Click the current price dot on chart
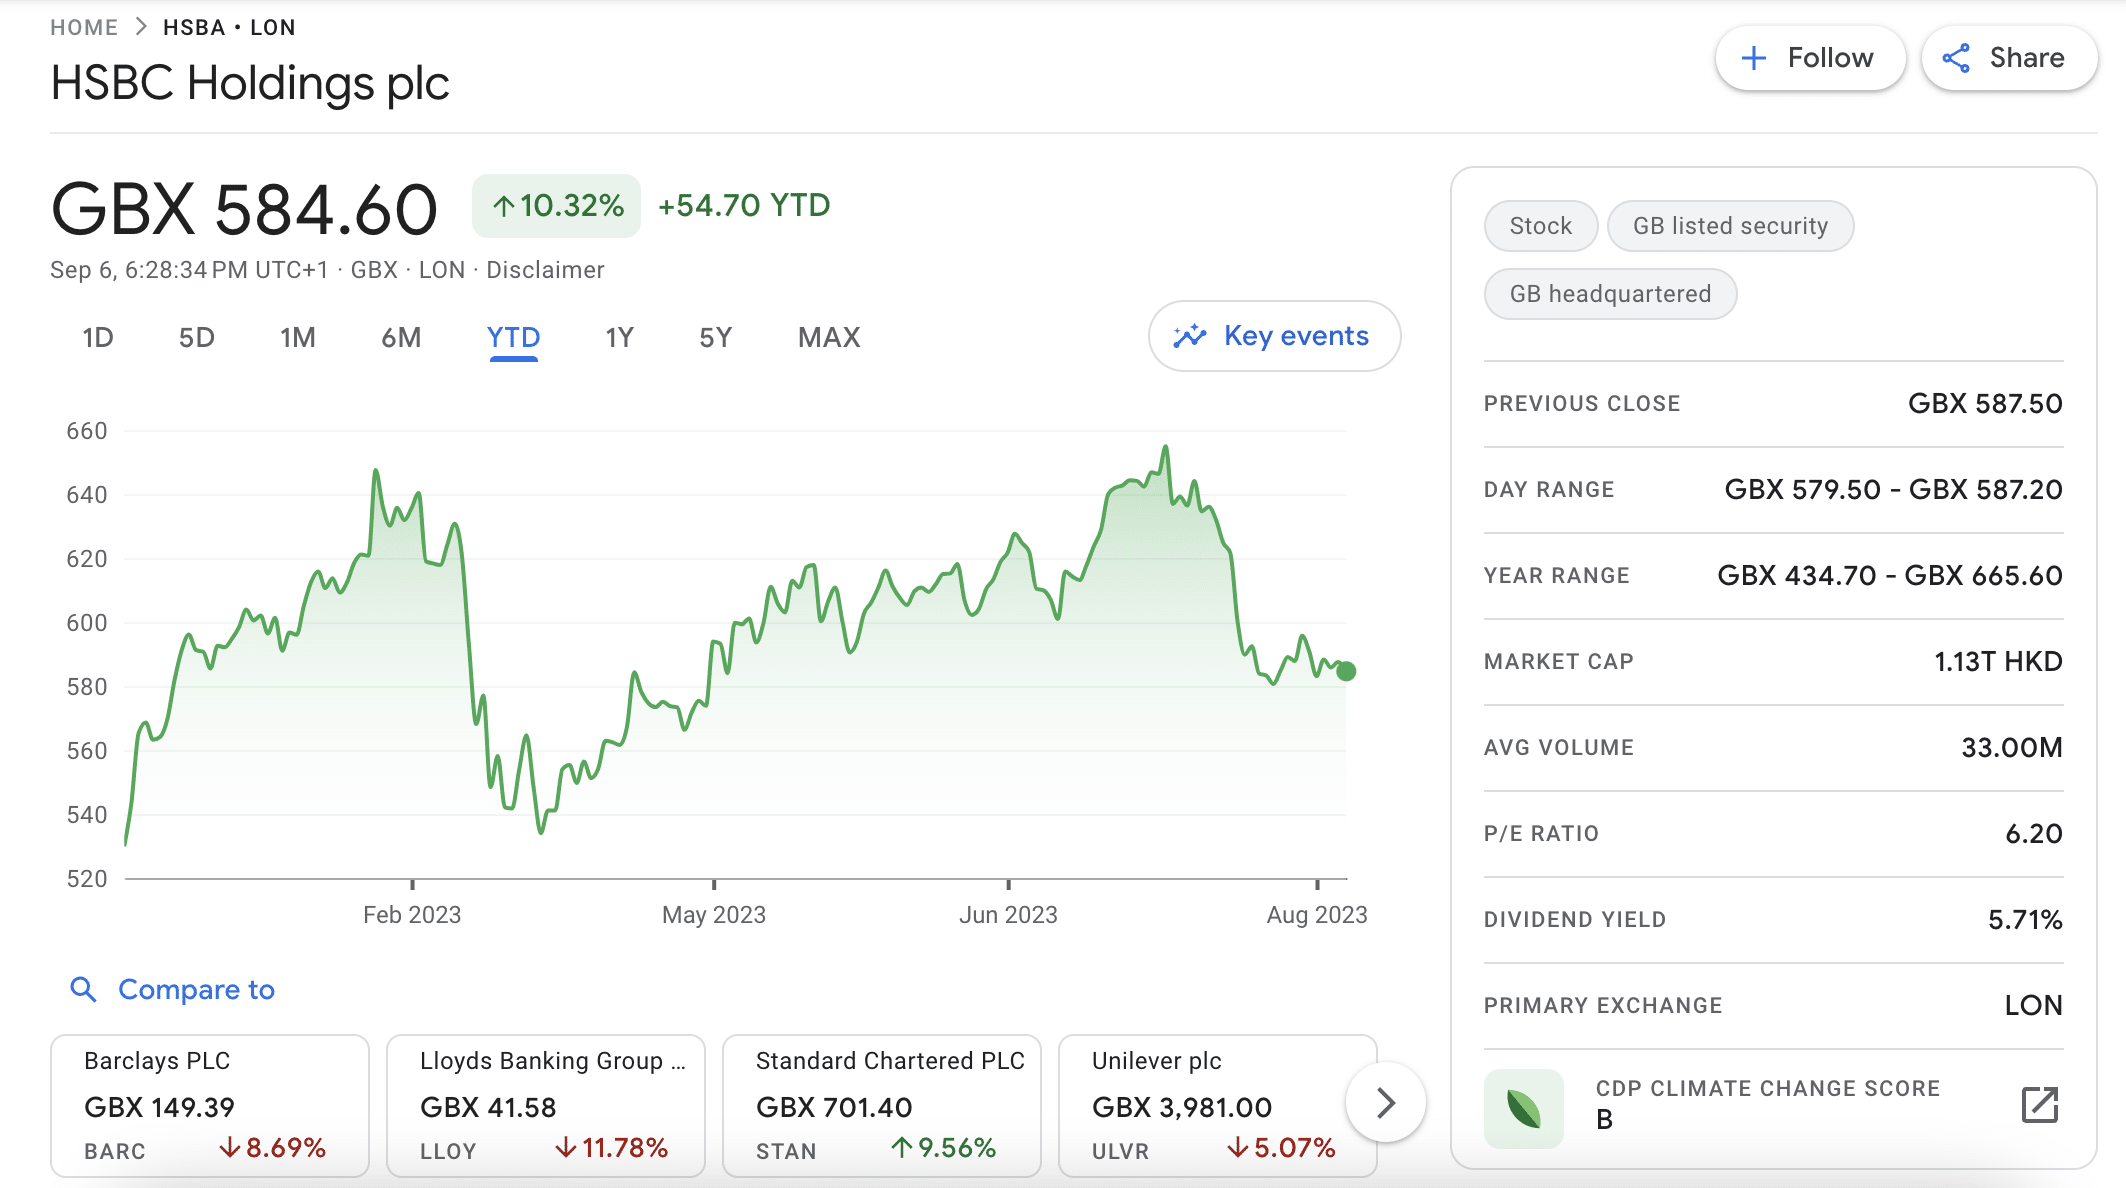This screenshot has width=2126, height=1188. (1346, 671)
